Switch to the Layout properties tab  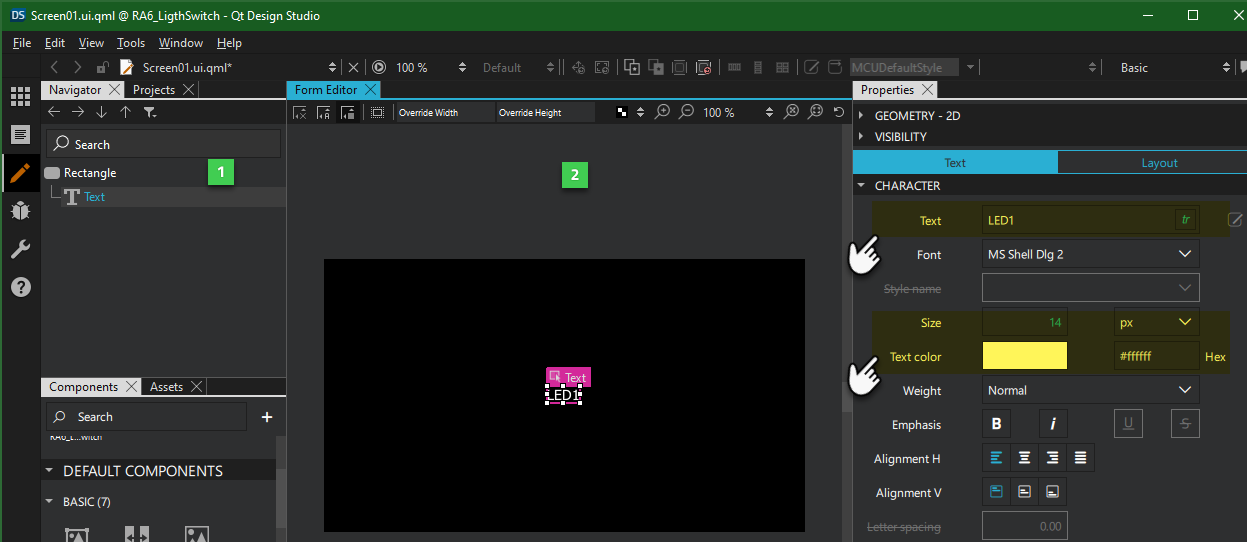1159,163
